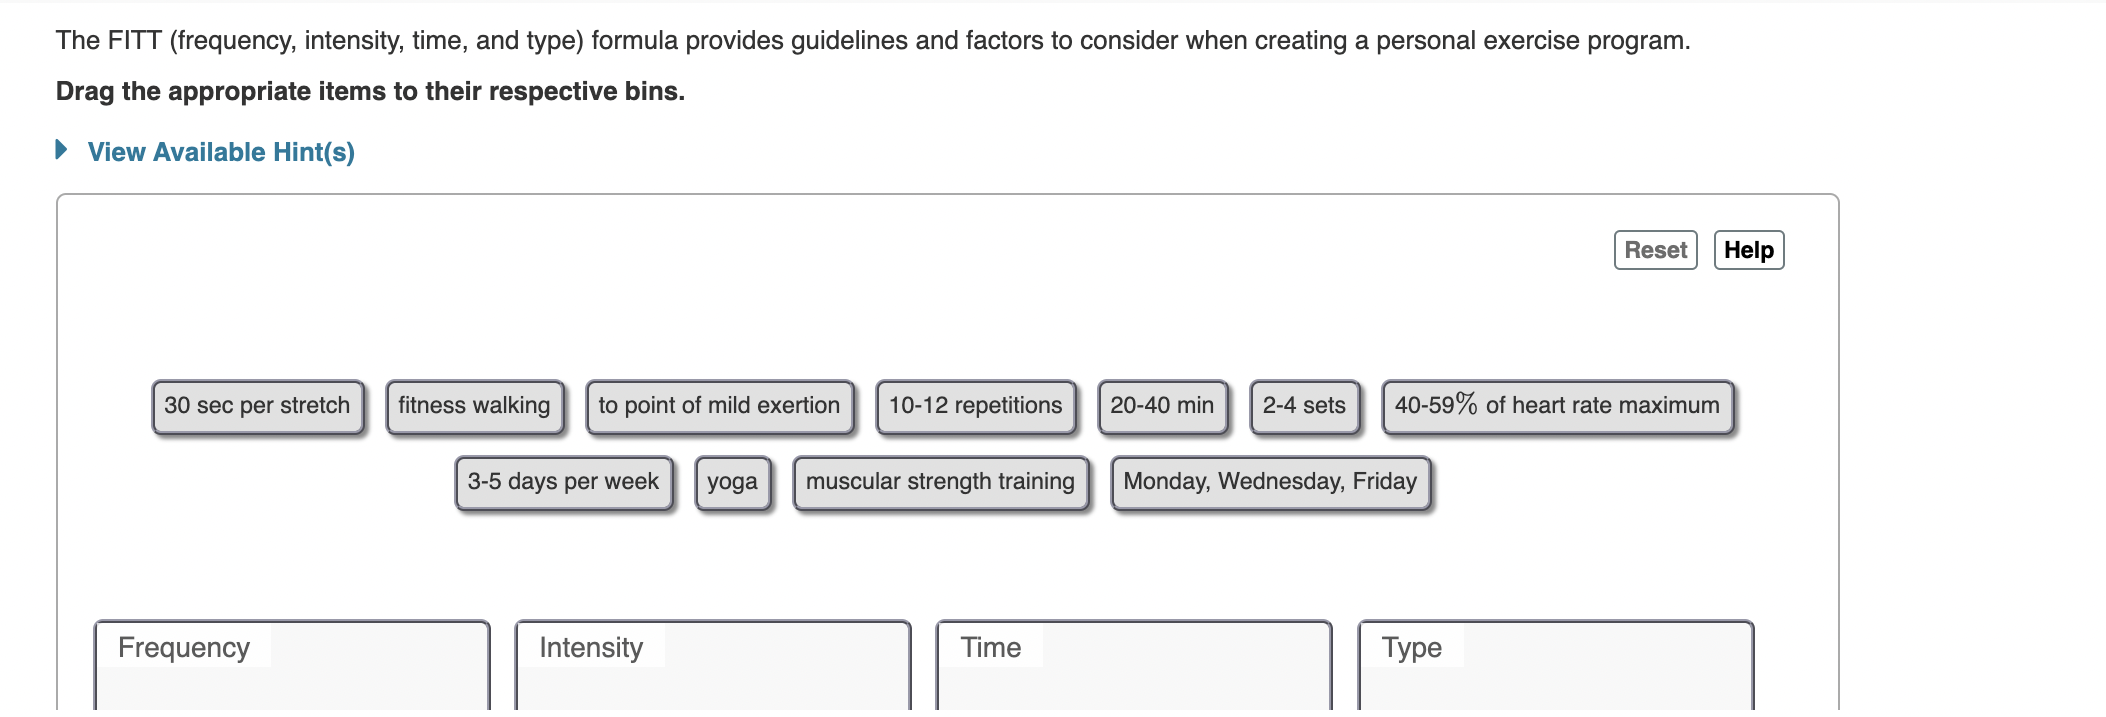The height and width of the screenshot is (717, 2106).
Task: Click the '20-40 min' item
Action: [x=1163, y=406]
